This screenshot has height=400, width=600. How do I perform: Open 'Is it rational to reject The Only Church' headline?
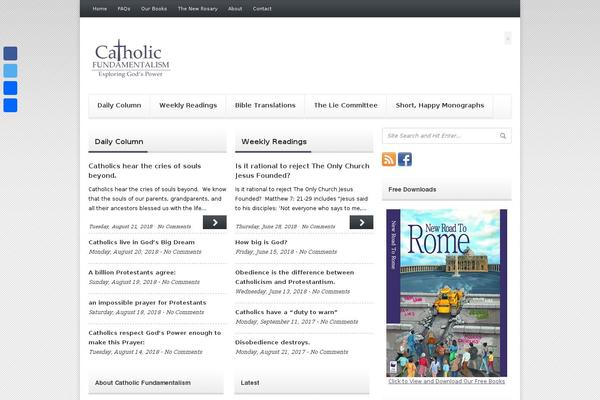coord(302,171)
